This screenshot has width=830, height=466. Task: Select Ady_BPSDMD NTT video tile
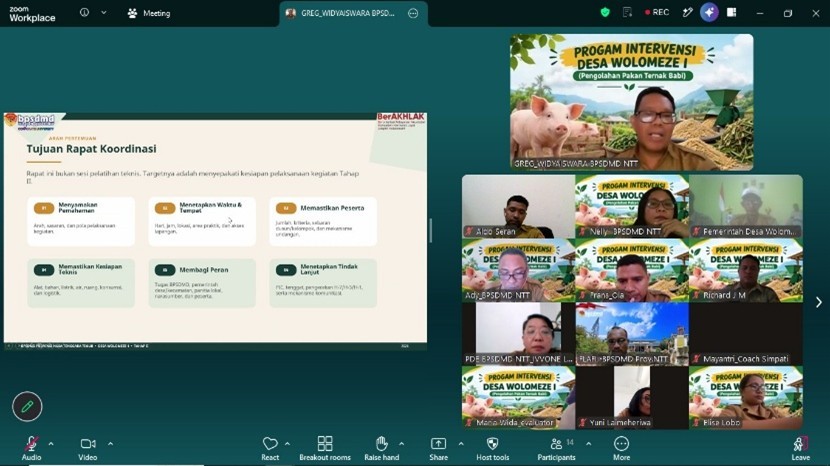tap(518, 270)
